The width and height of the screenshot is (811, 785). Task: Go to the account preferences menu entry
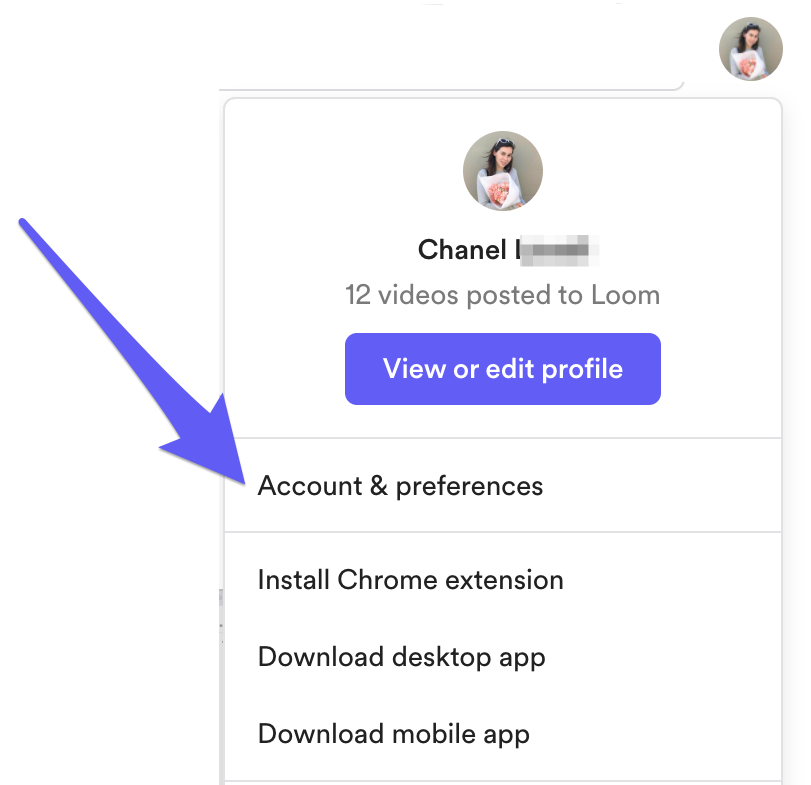(400, 486)
